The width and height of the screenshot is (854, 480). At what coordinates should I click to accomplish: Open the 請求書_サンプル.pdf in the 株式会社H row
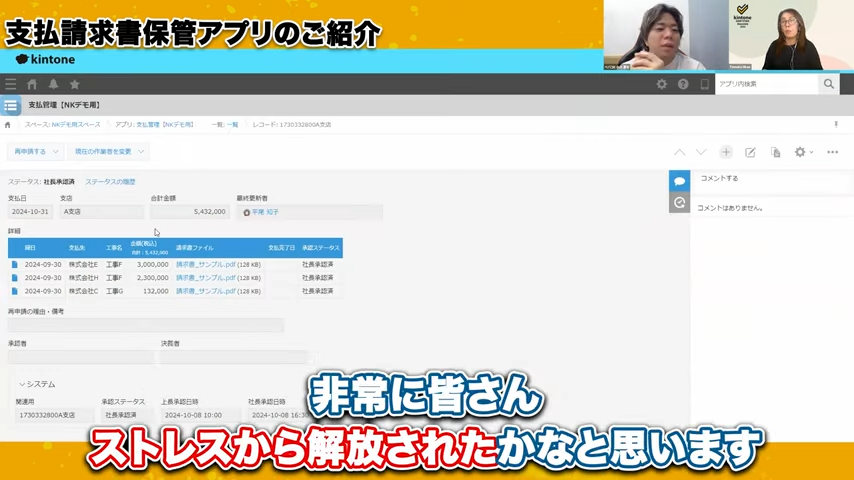click(205, 278)
